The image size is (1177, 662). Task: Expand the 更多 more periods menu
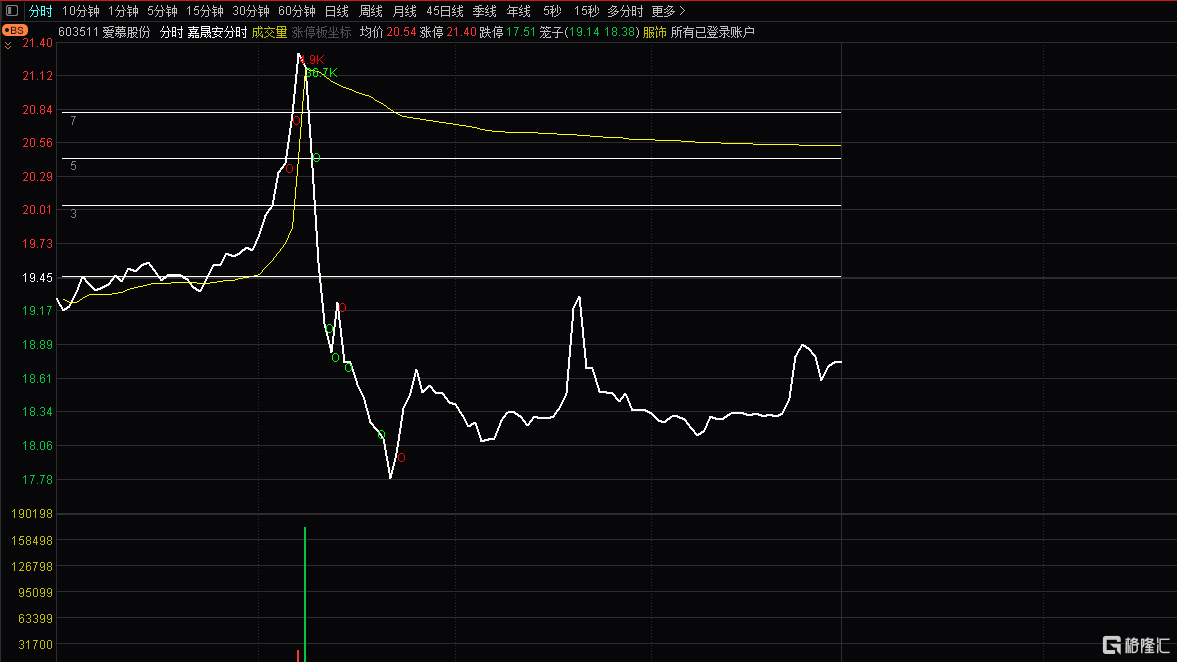coord(668,11)
